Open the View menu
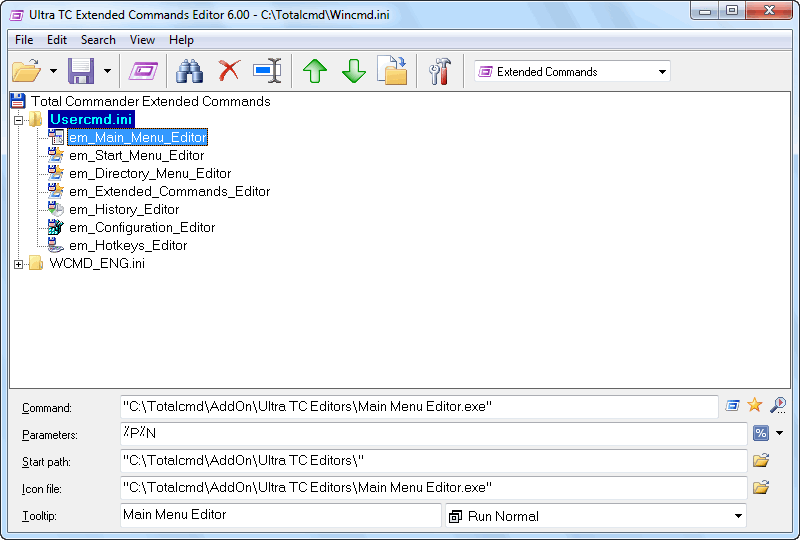Screen dimensions: 800x540 142,40
